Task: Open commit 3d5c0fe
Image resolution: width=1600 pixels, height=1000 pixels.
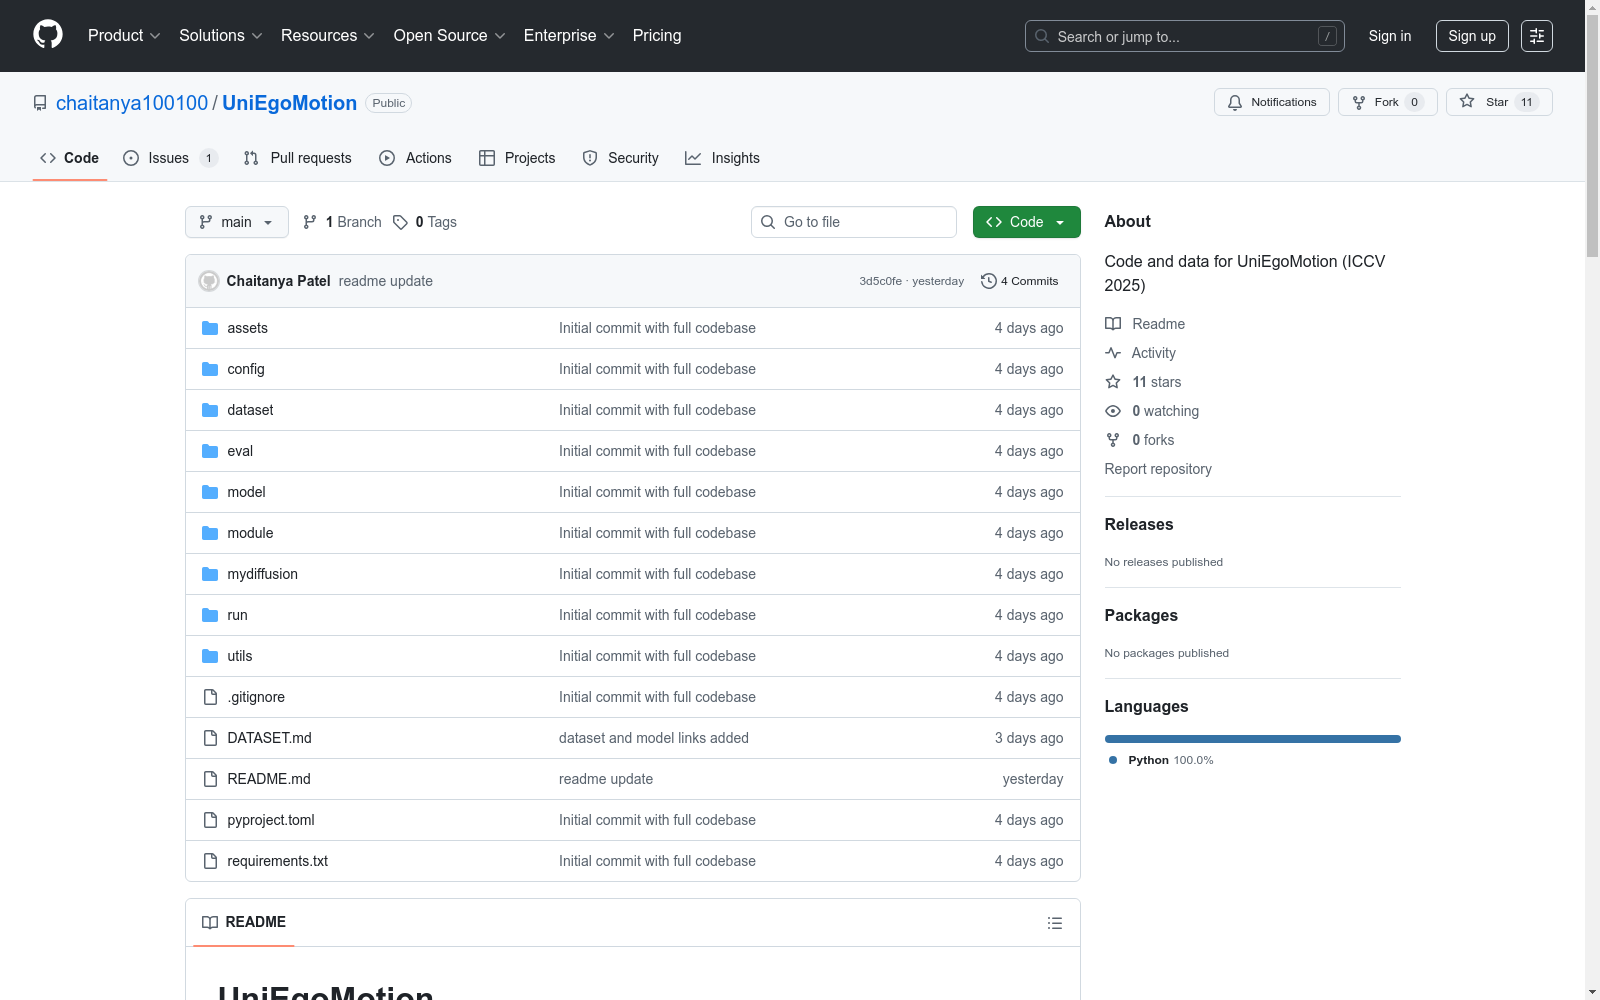Action: (x=881, y=281)
